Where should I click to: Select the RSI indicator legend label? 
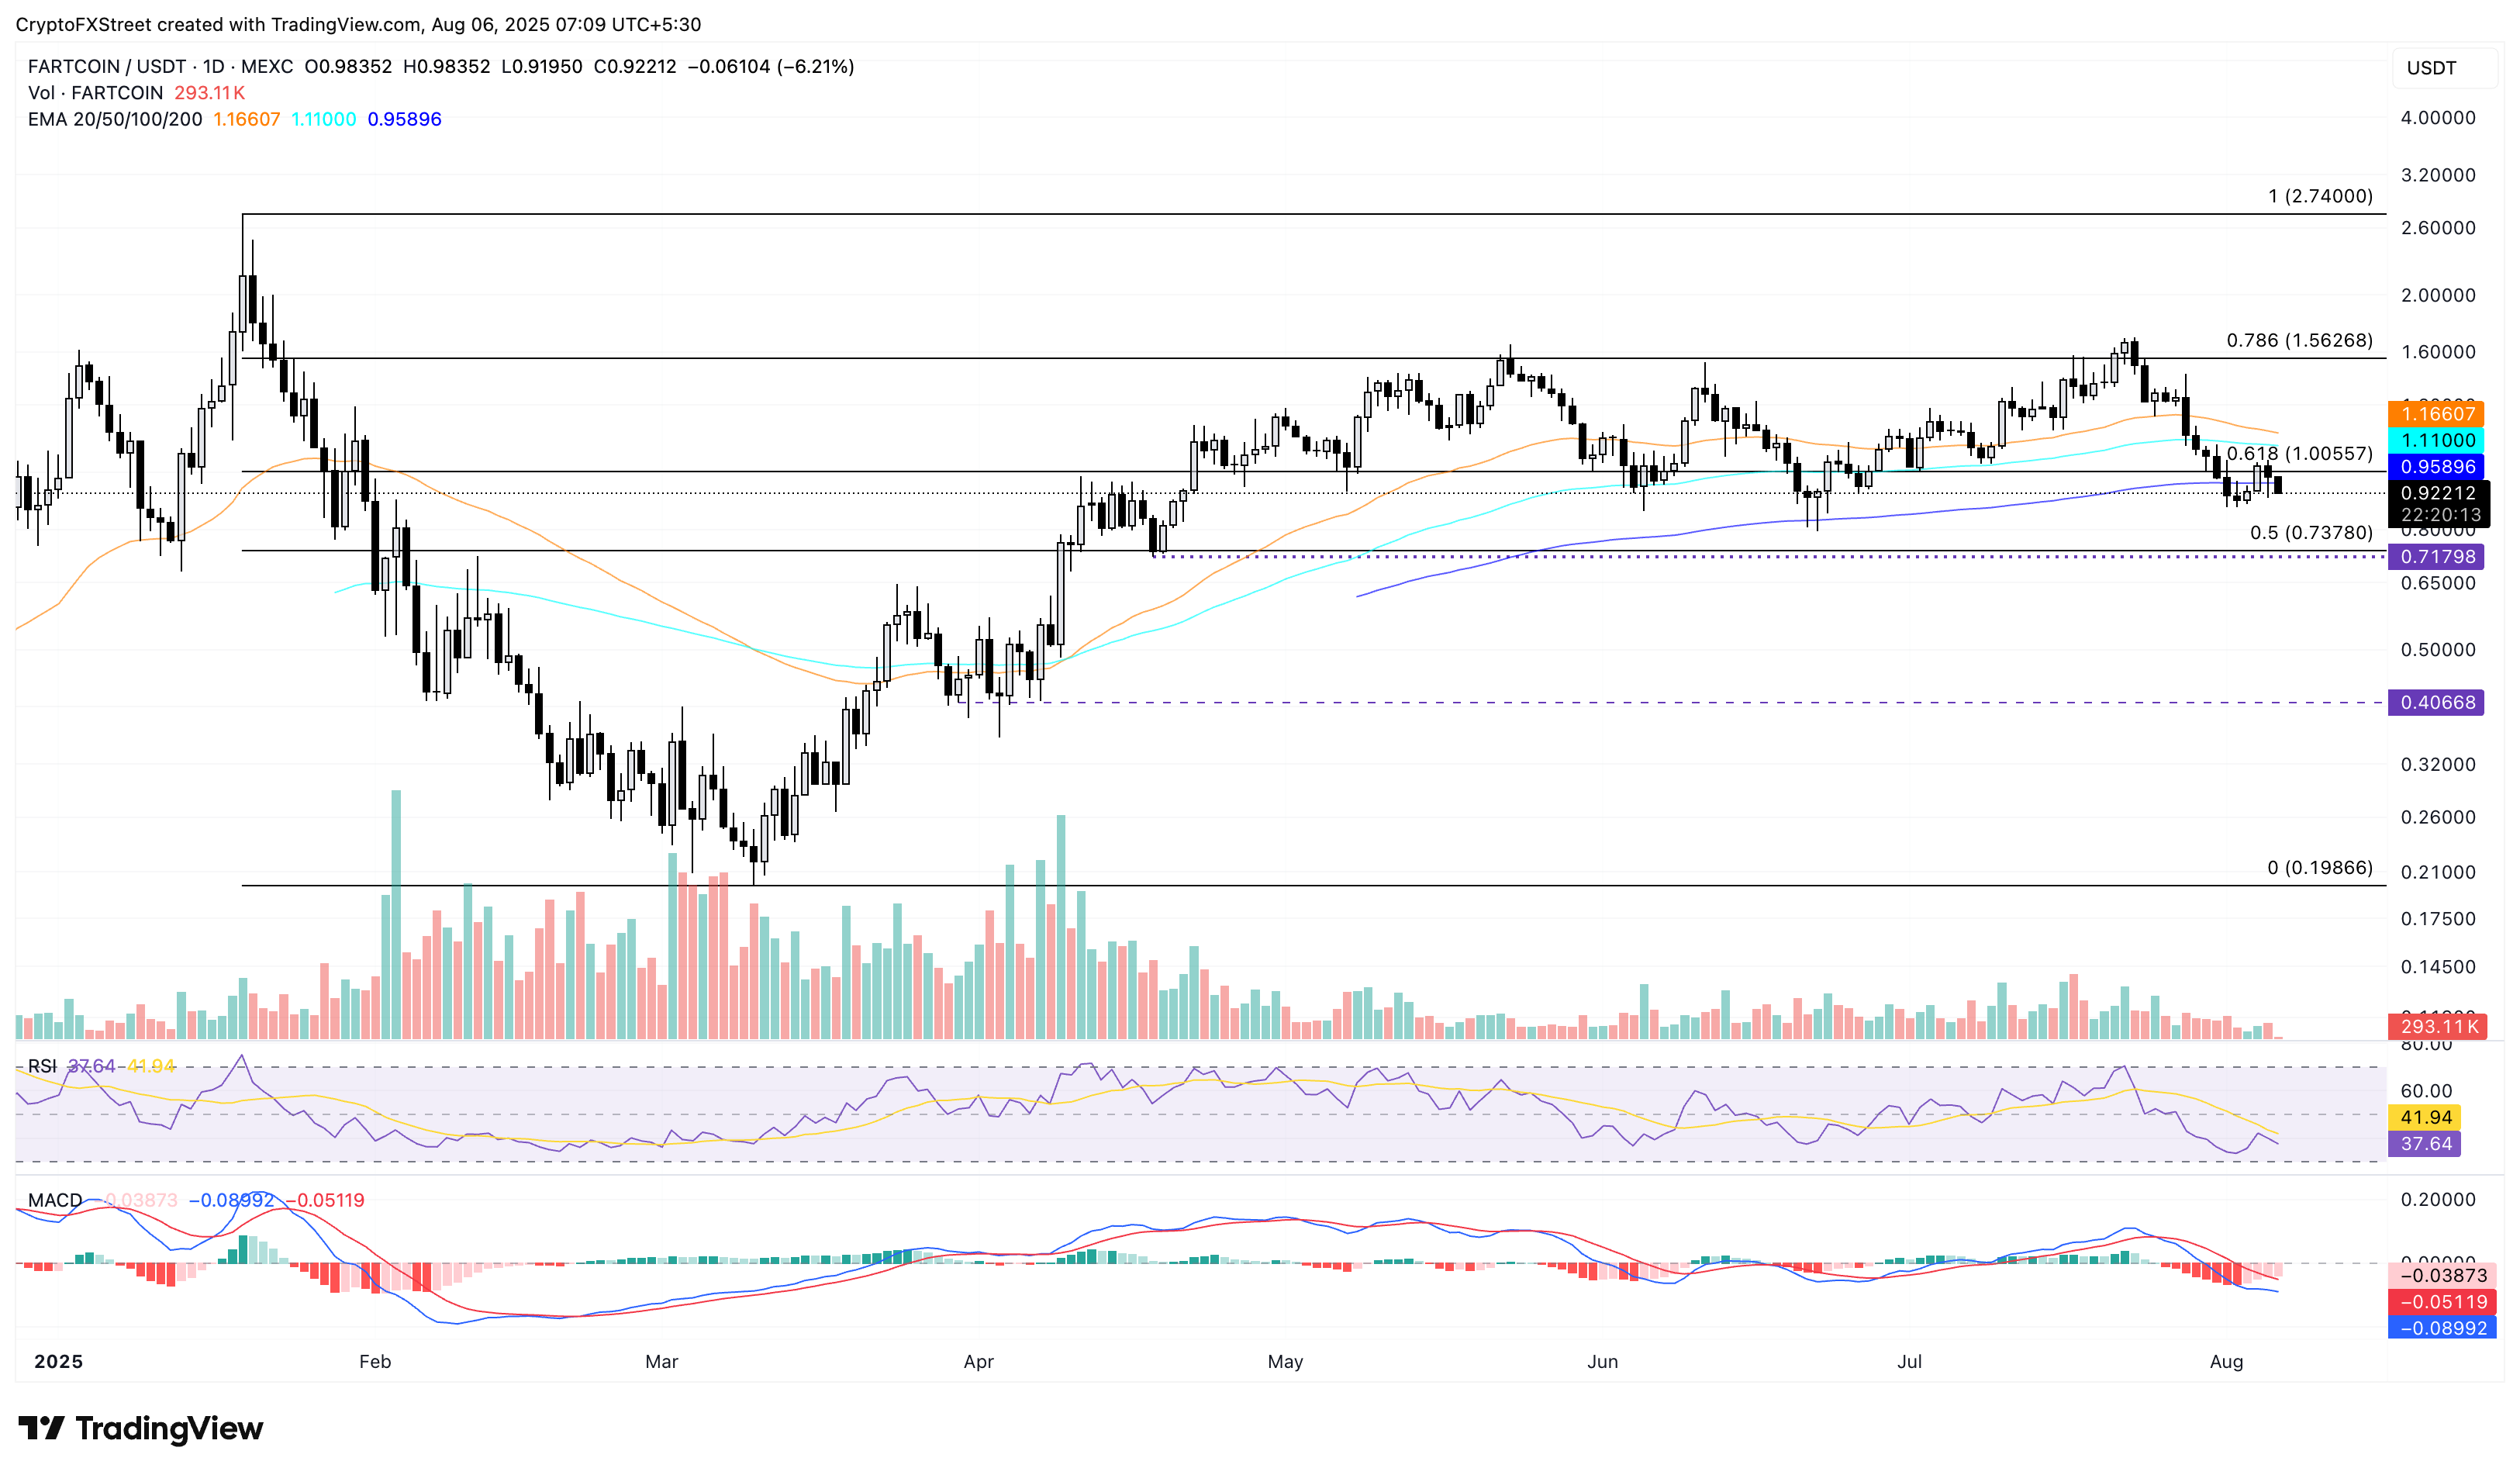tap(42, 1066)
